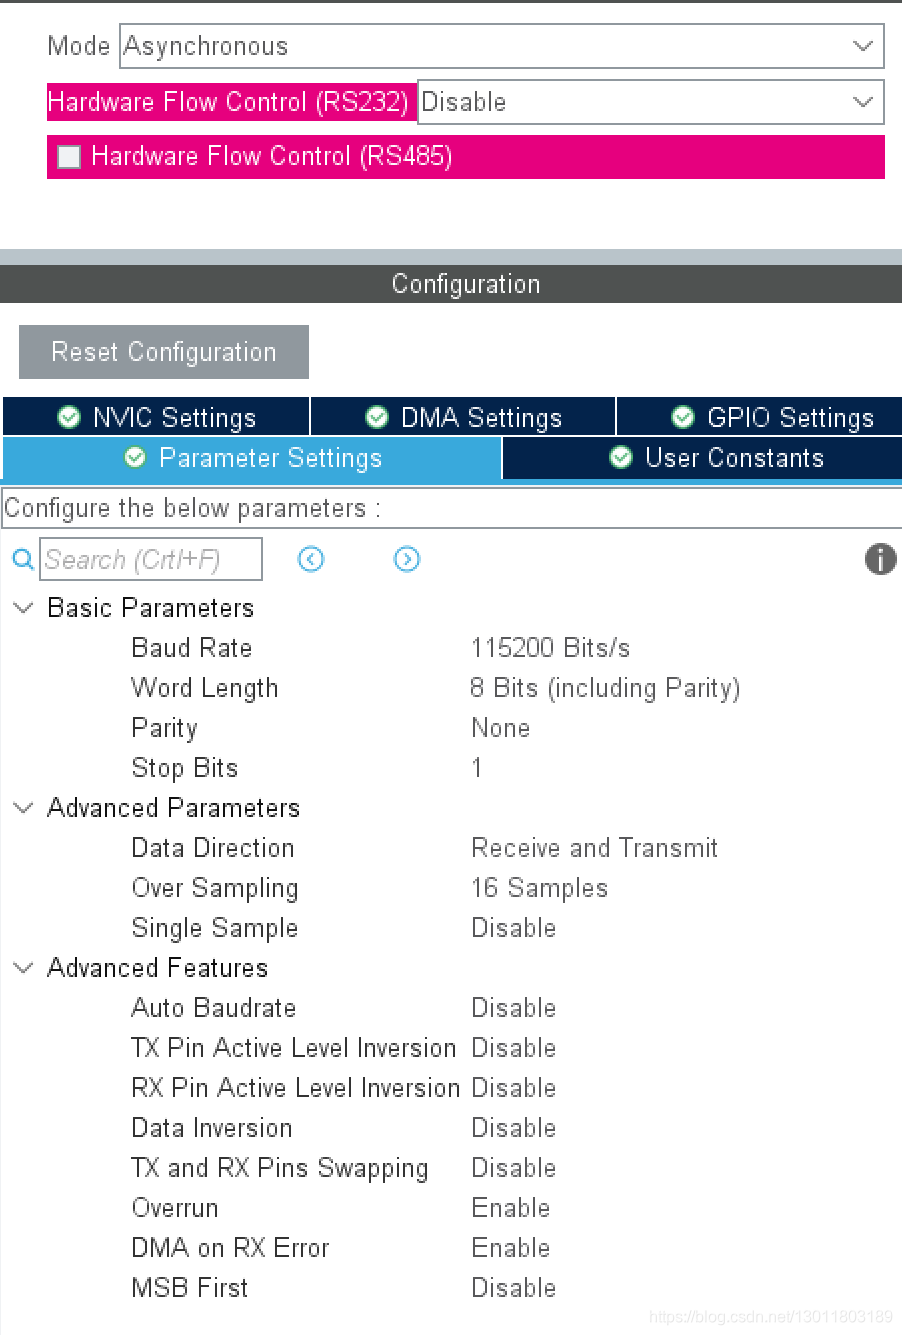
Task: Open the Mode dropdown showing Asynchronous
Action: (x=861, y=46)
